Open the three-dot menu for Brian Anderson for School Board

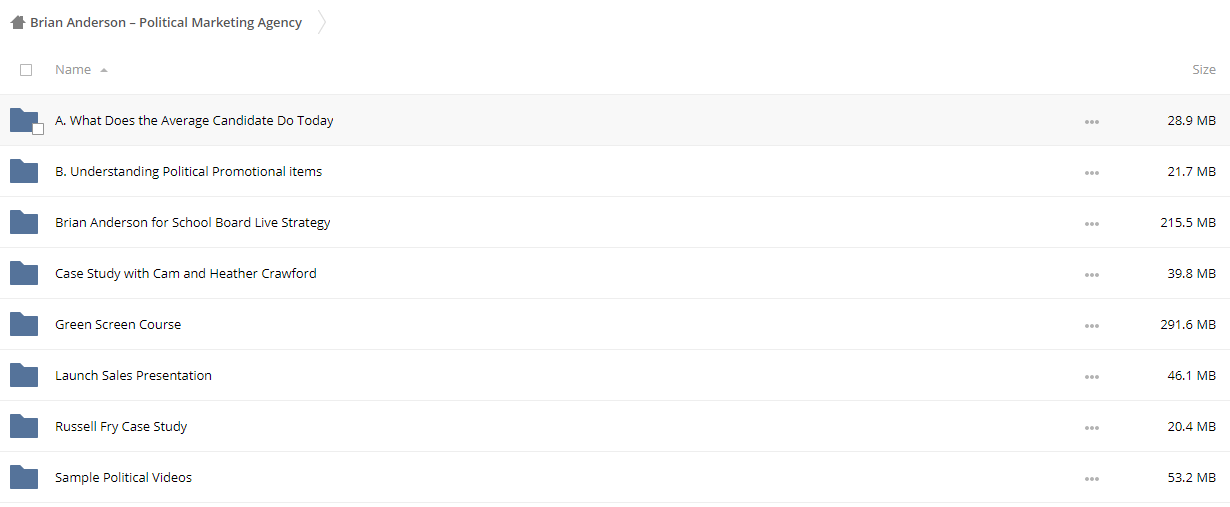1091,224
